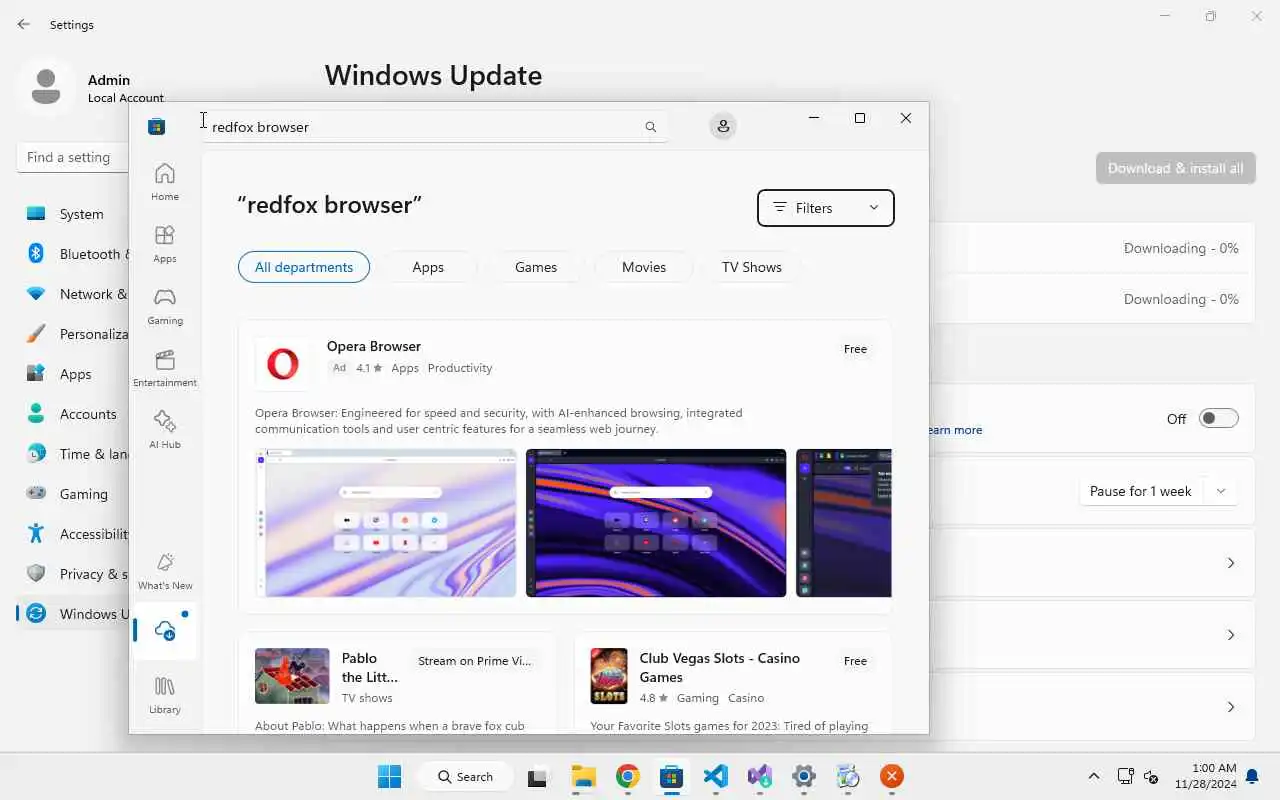The image size is (1280, 800).
Task: Open File Explorer from taskbar
Action: [x=583, y=776]
